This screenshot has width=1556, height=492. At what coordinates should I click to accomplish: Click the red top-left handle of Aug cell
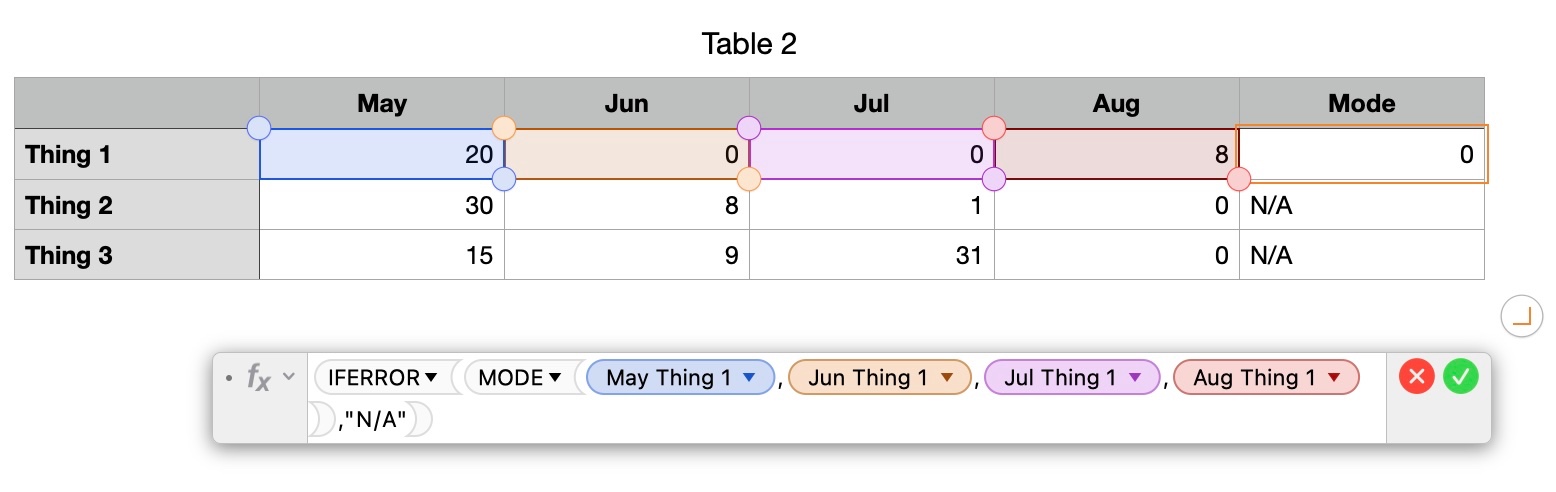point(994,128)
